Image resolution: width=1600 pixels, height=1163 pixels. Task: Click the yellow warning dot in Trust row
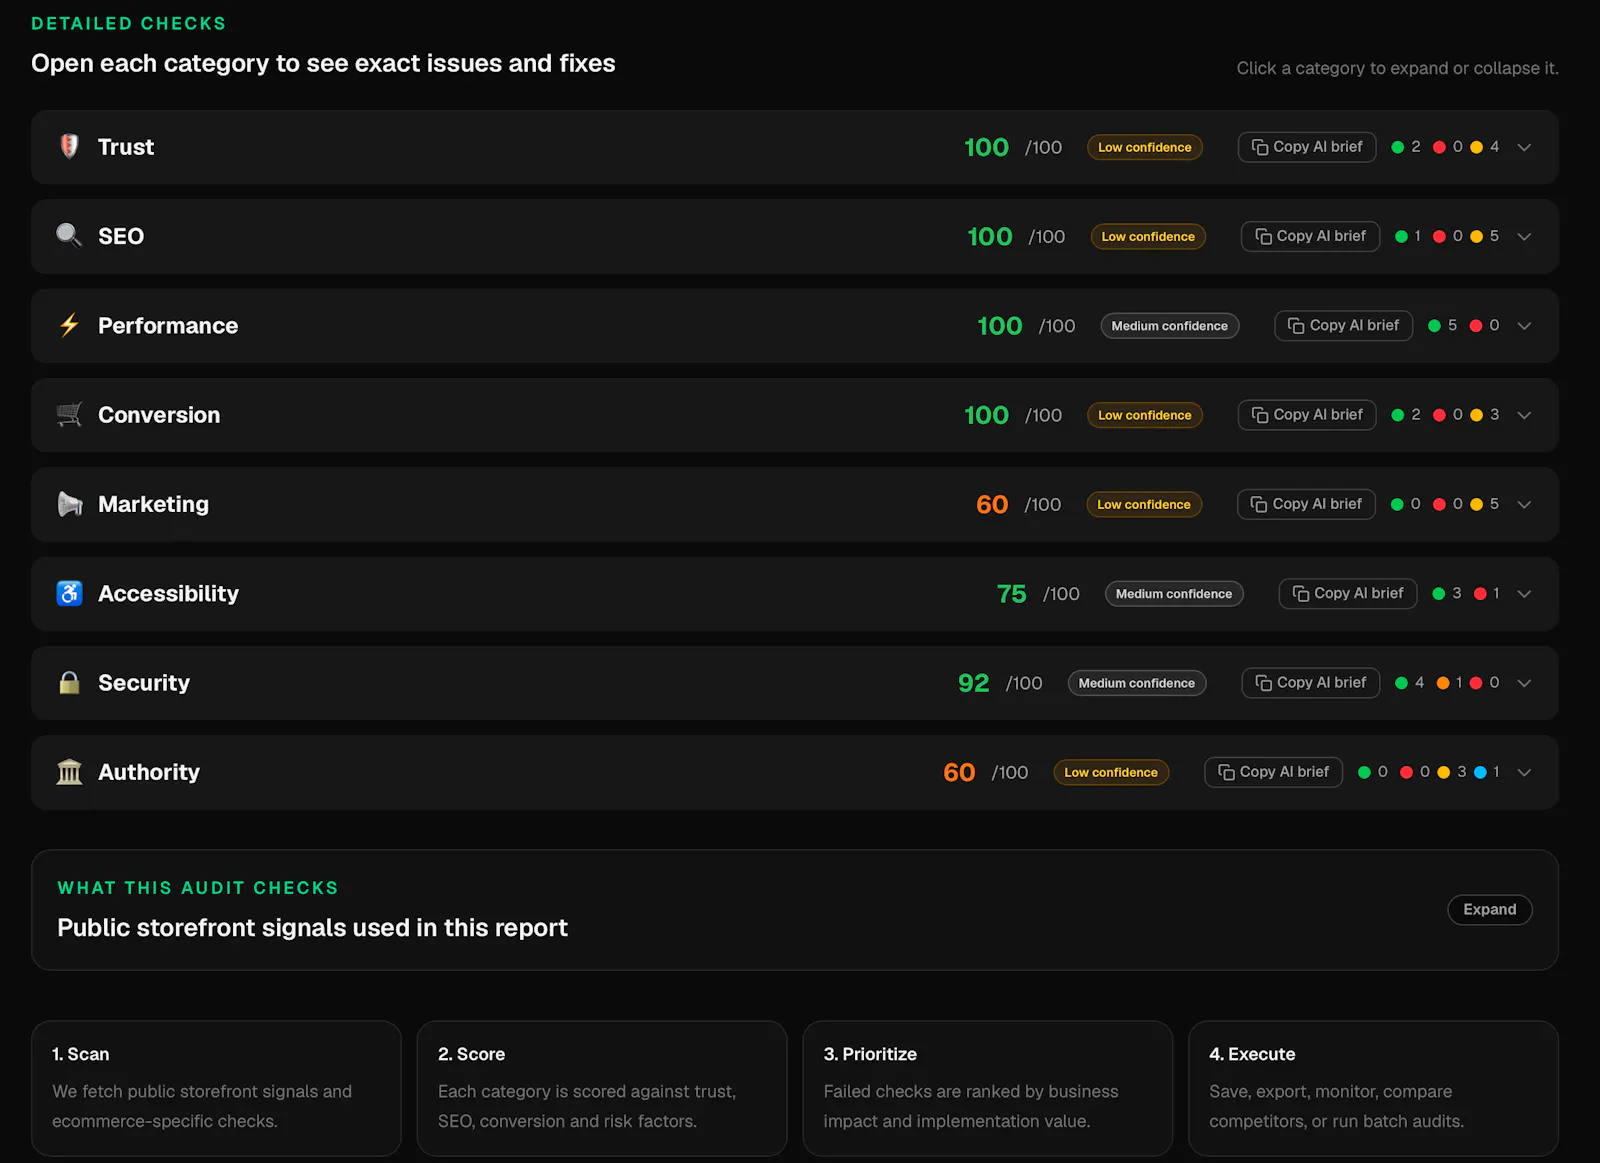1477,147
